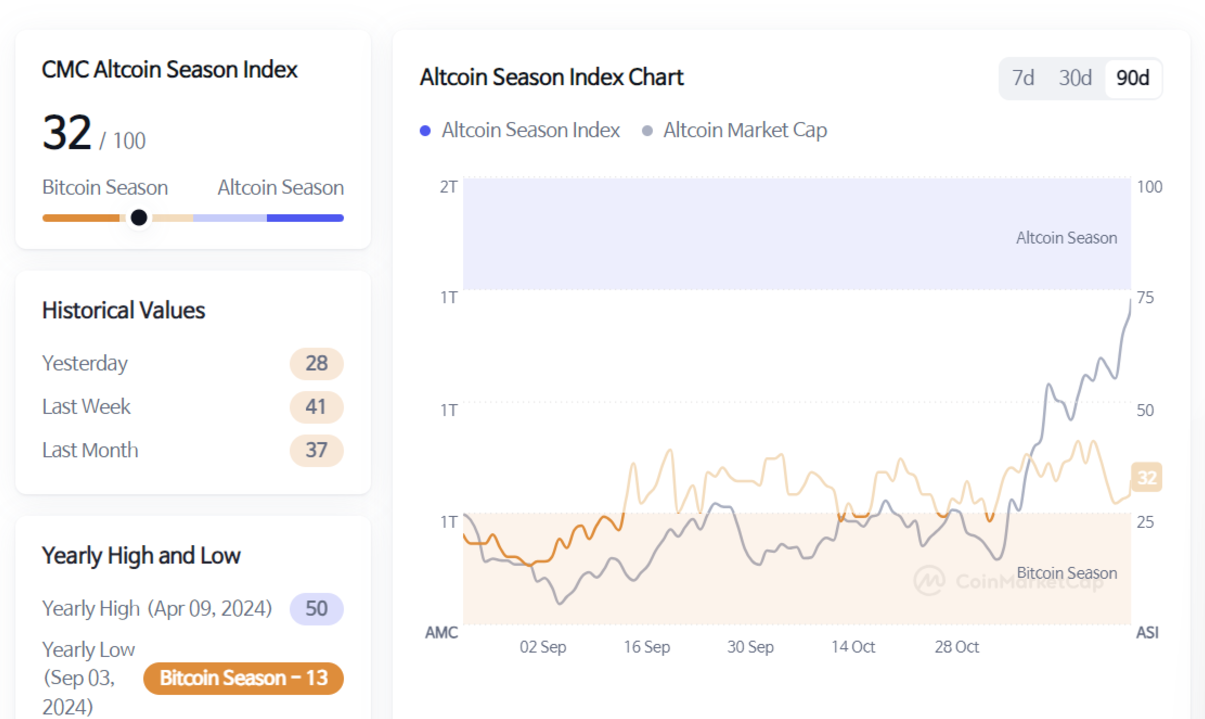The height and width of the screenshot is (719, 1205).
Task: Switch chart range to 7d
Action: pyautogui.click(x=1023, y=78)
